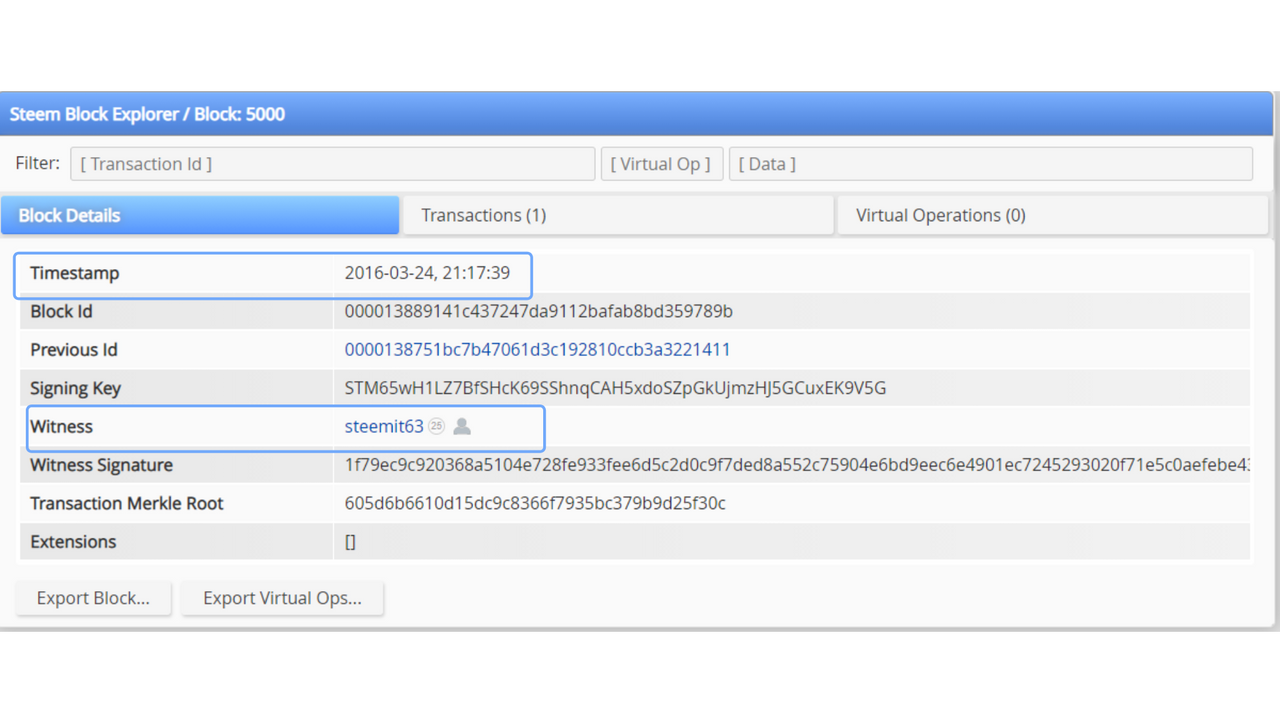Click the Timestamp row label
Screen dimensions: 1280x720
(x=74, y=273)
